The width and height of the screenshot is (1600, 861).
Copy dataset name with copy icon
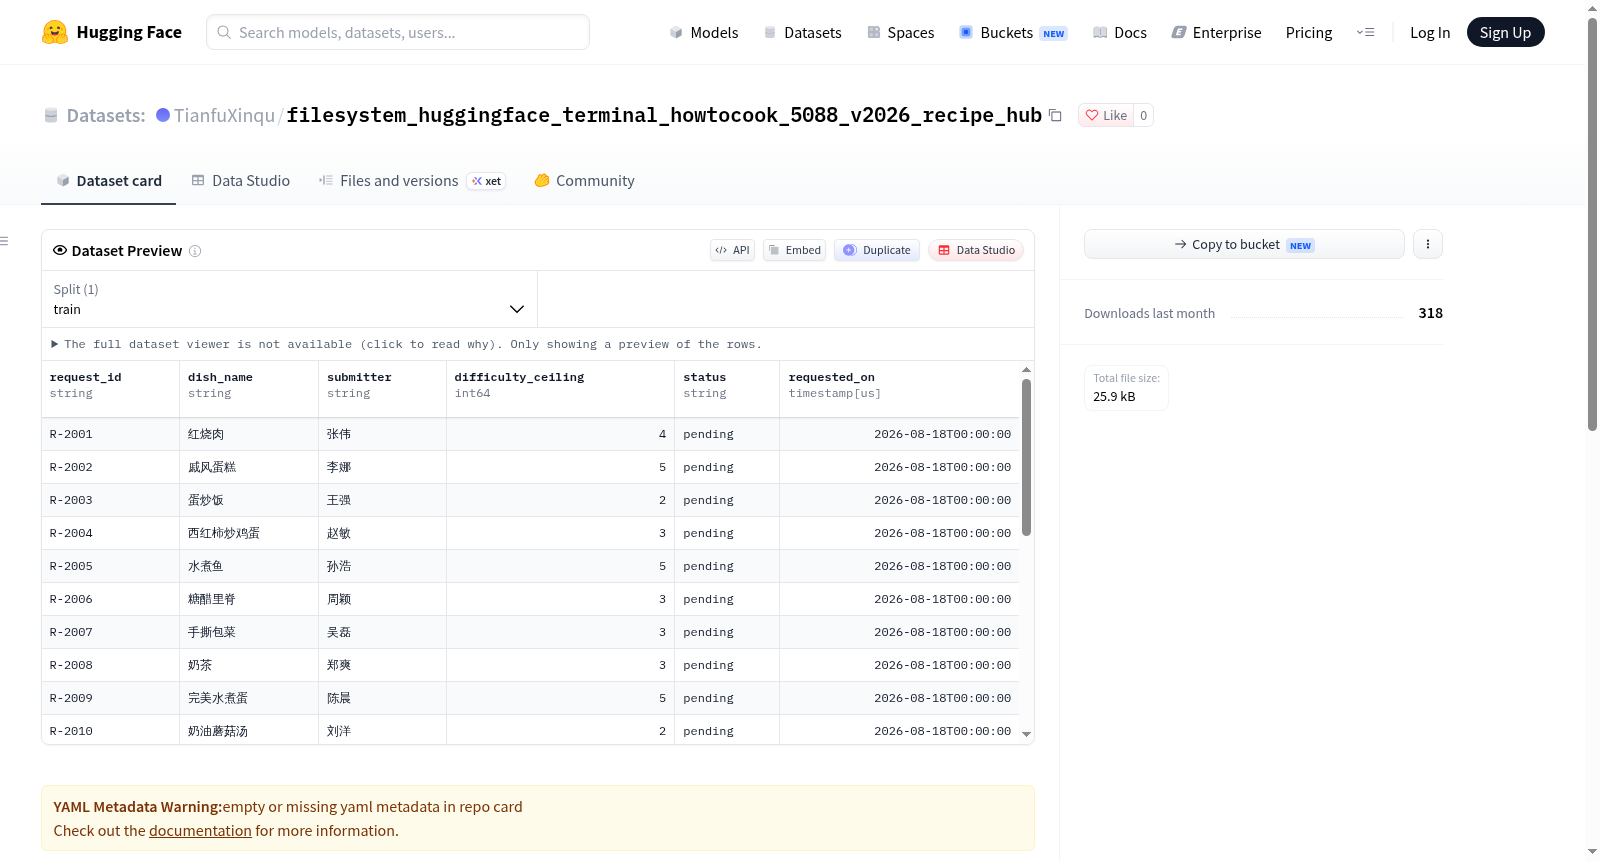coord(1055,115)
